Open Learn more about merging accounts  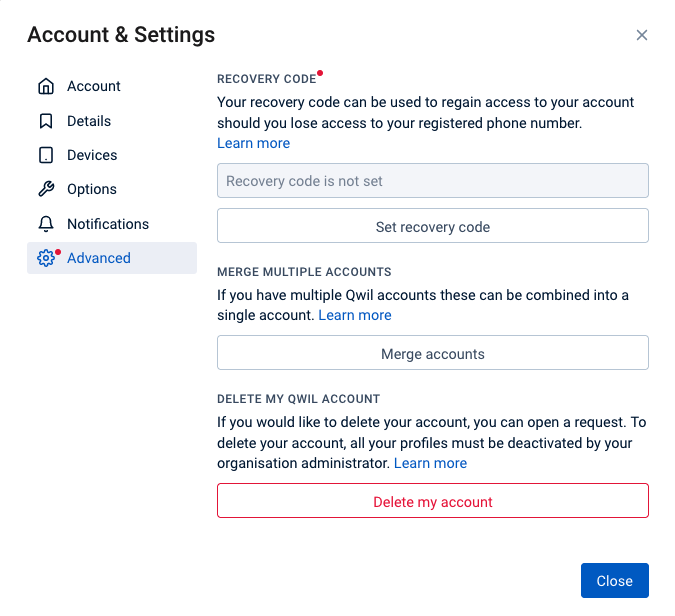pyautogui.click(x=355, y=315)
